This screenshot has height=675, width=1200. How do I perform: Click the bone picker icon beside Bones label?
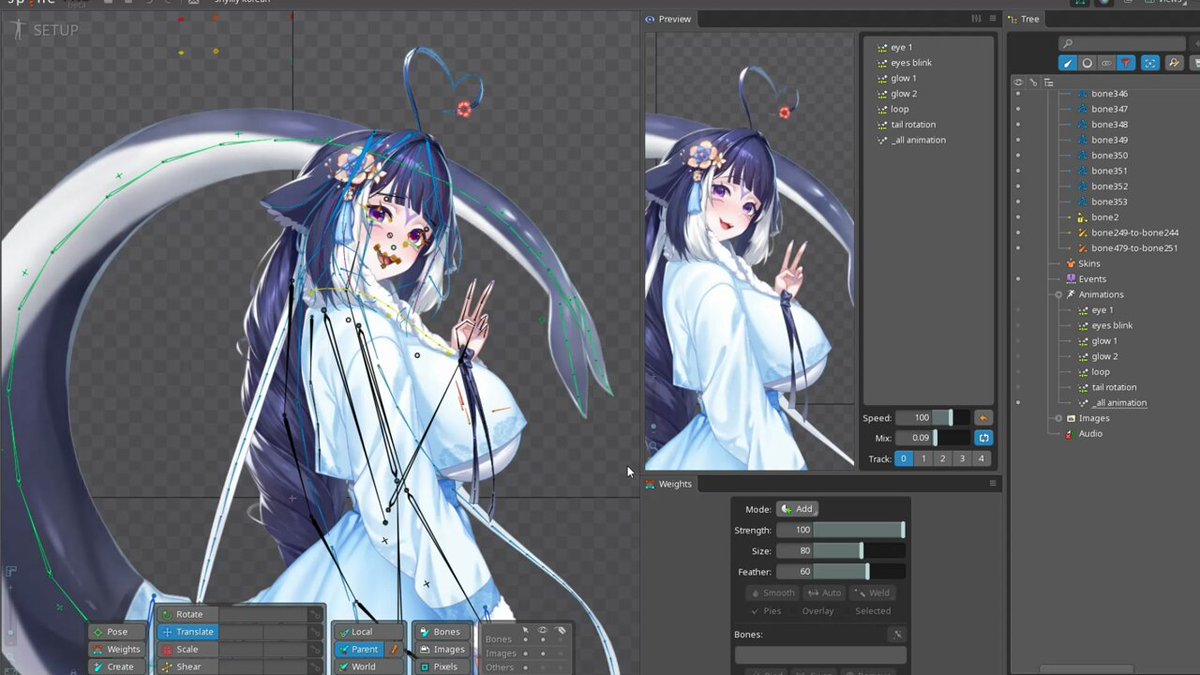897,634
